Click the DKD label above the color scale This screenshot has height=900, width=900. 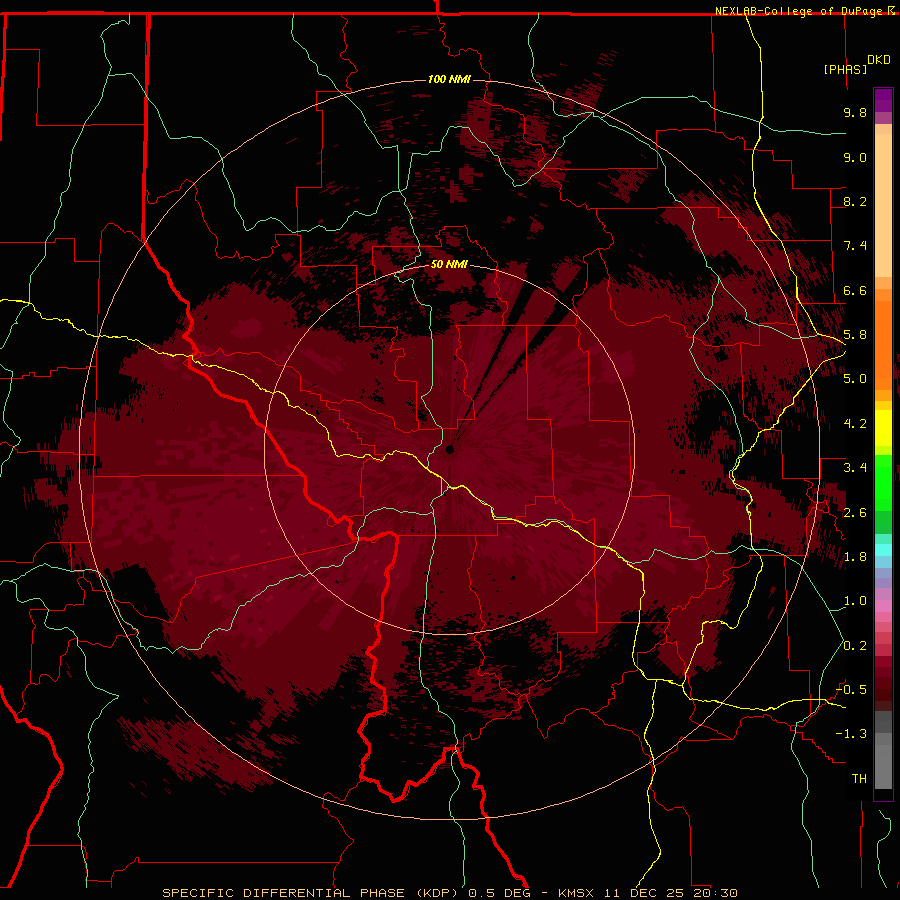point(879,60)
